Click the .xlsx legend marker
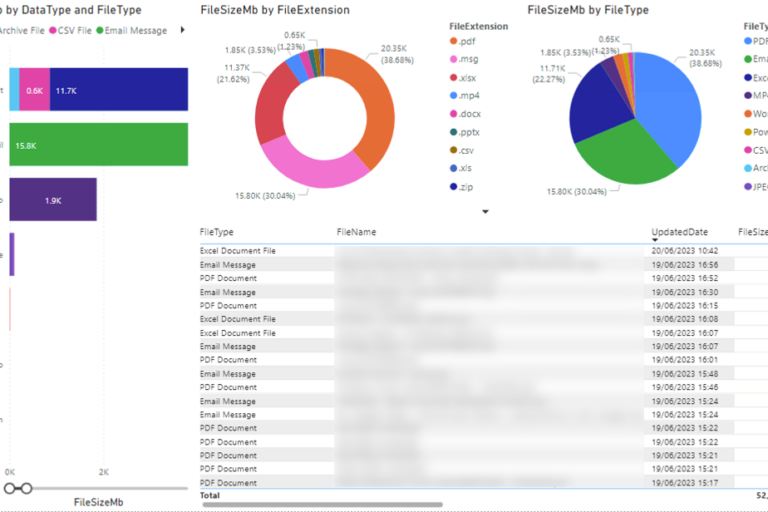This screenshot has height=512, width=768. pyautogui.click(x=454, y=78)
